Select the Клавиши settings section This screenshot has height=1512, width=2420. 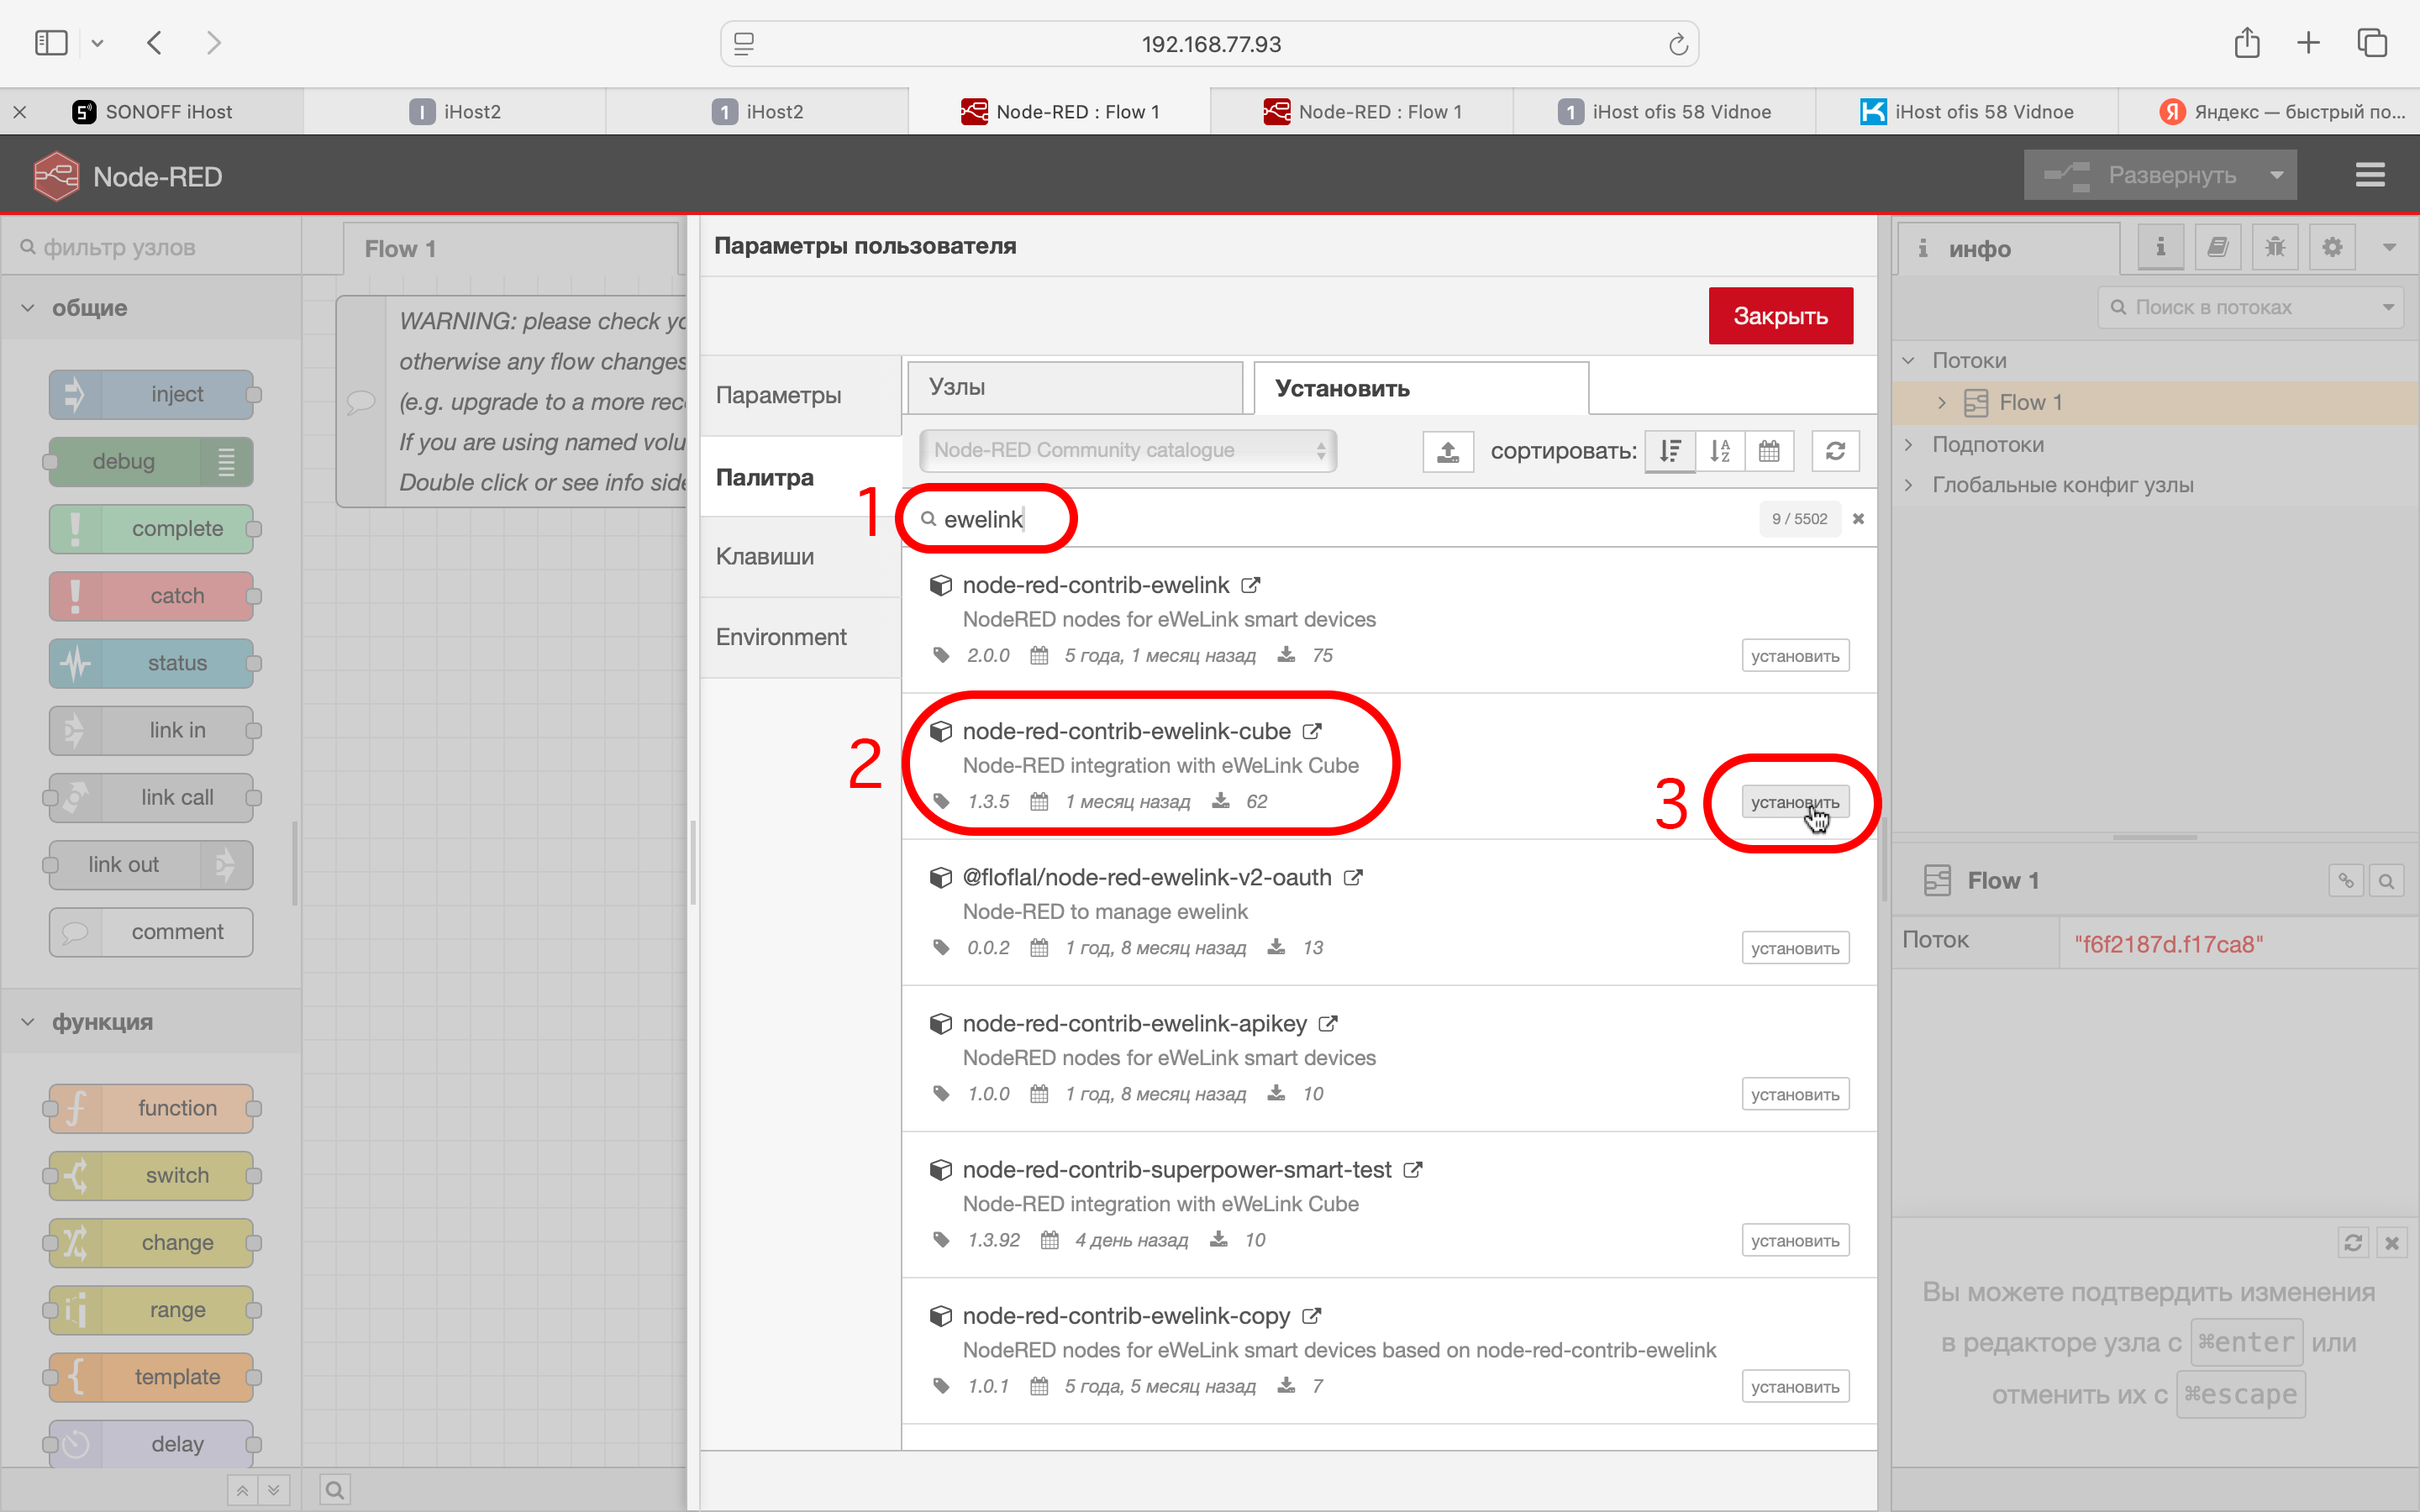(x=765, y=557)
